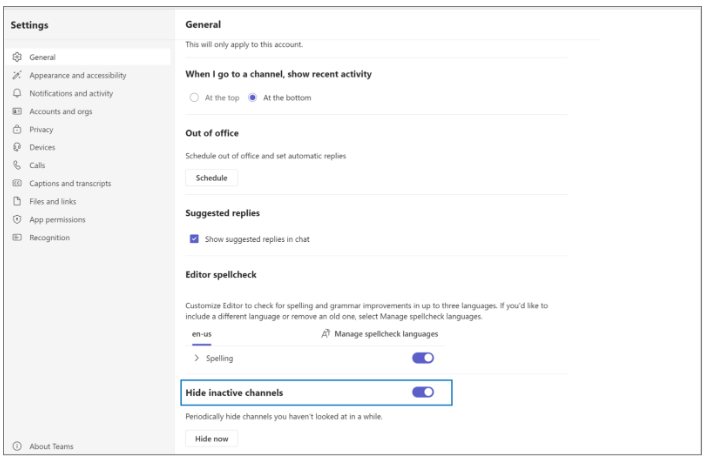Screen dimensions: 706x462
Task: Select the 'At the top' radio option
Action: tap(194, 97)
